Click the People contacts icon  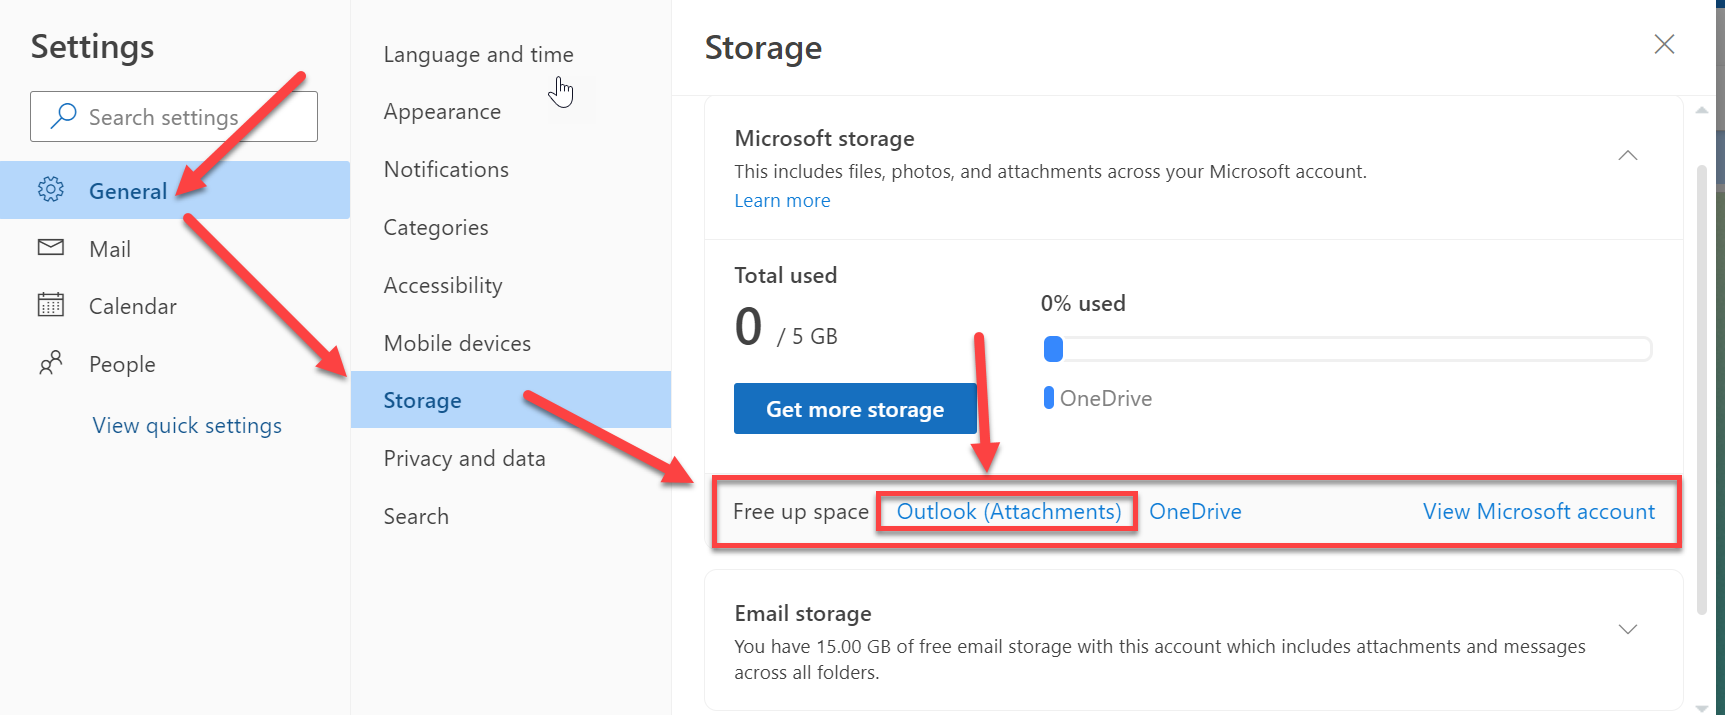50,363
